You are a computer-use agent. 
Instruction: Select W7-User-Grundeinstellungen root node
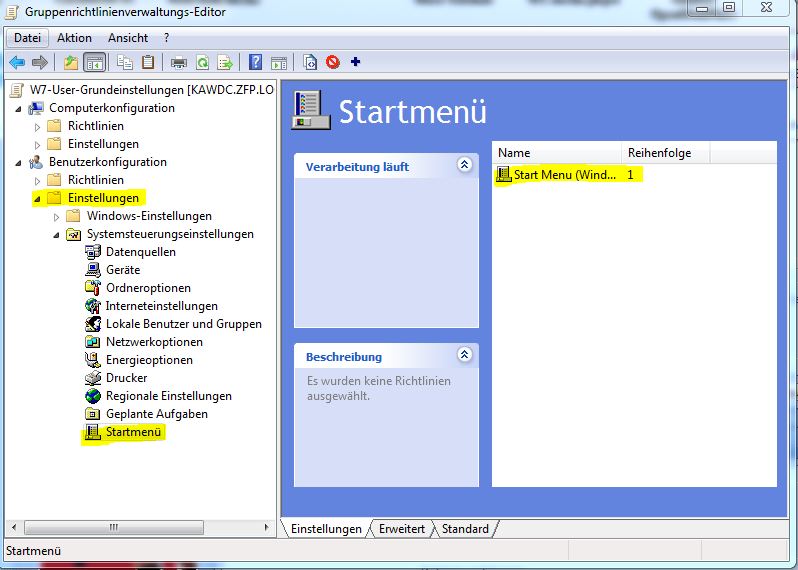[151, 90]
